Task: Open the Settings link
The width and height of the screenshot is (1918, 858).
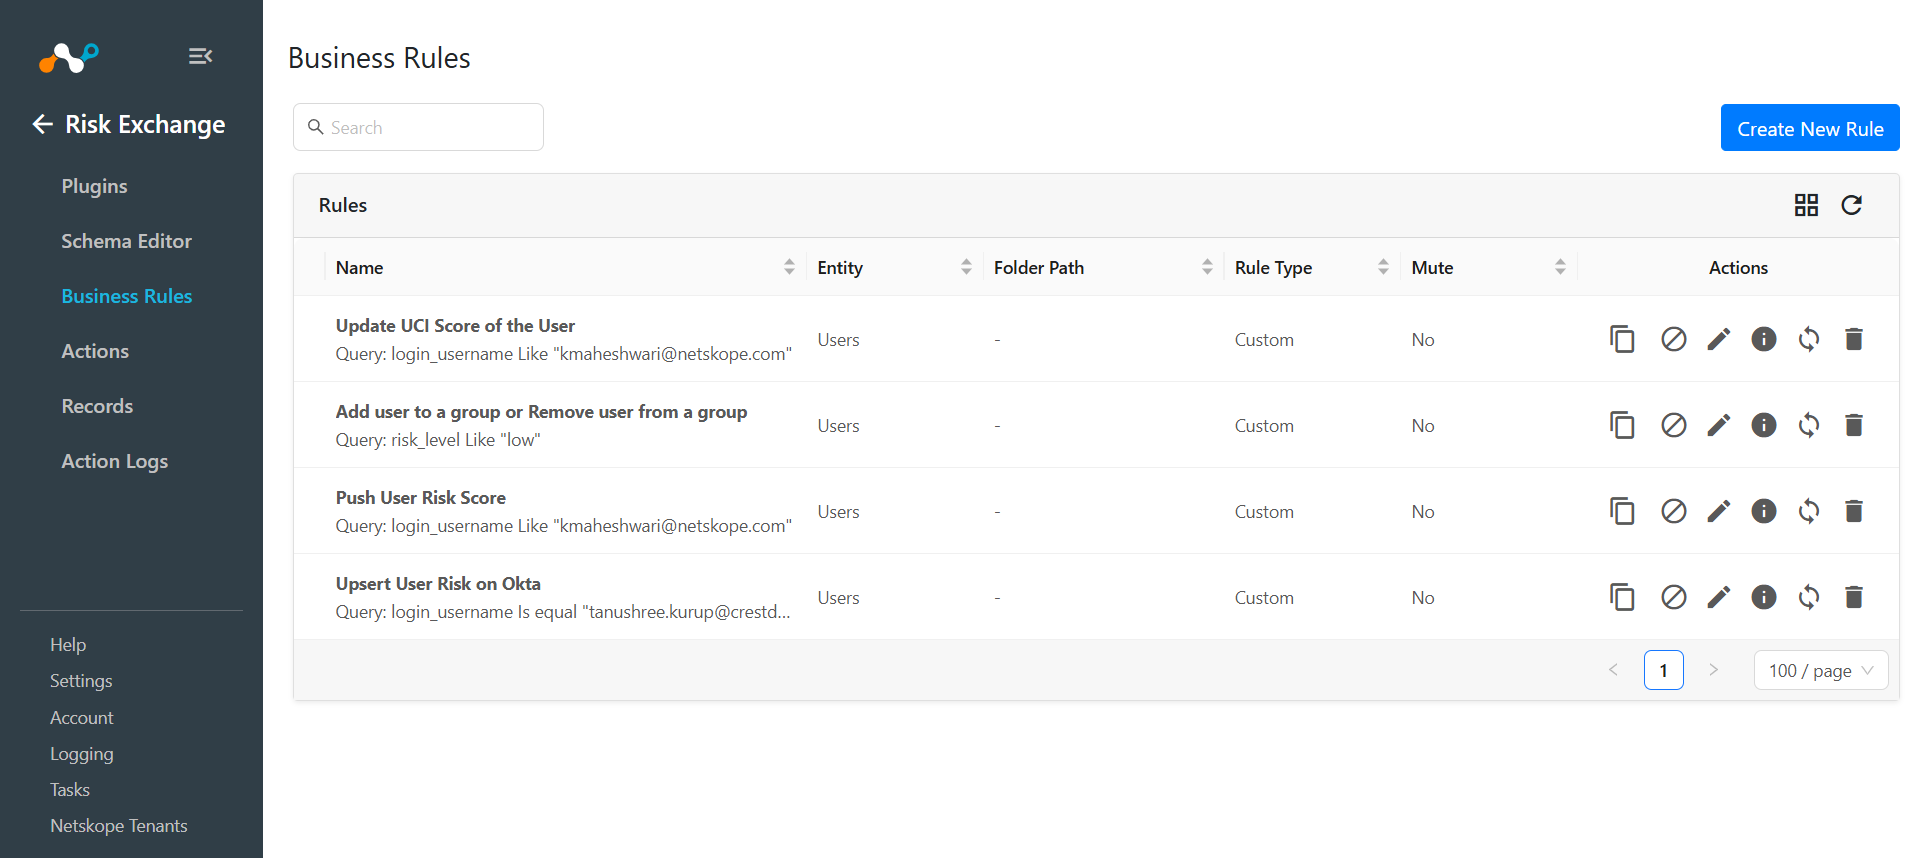Action: click(x=81, y=681)
